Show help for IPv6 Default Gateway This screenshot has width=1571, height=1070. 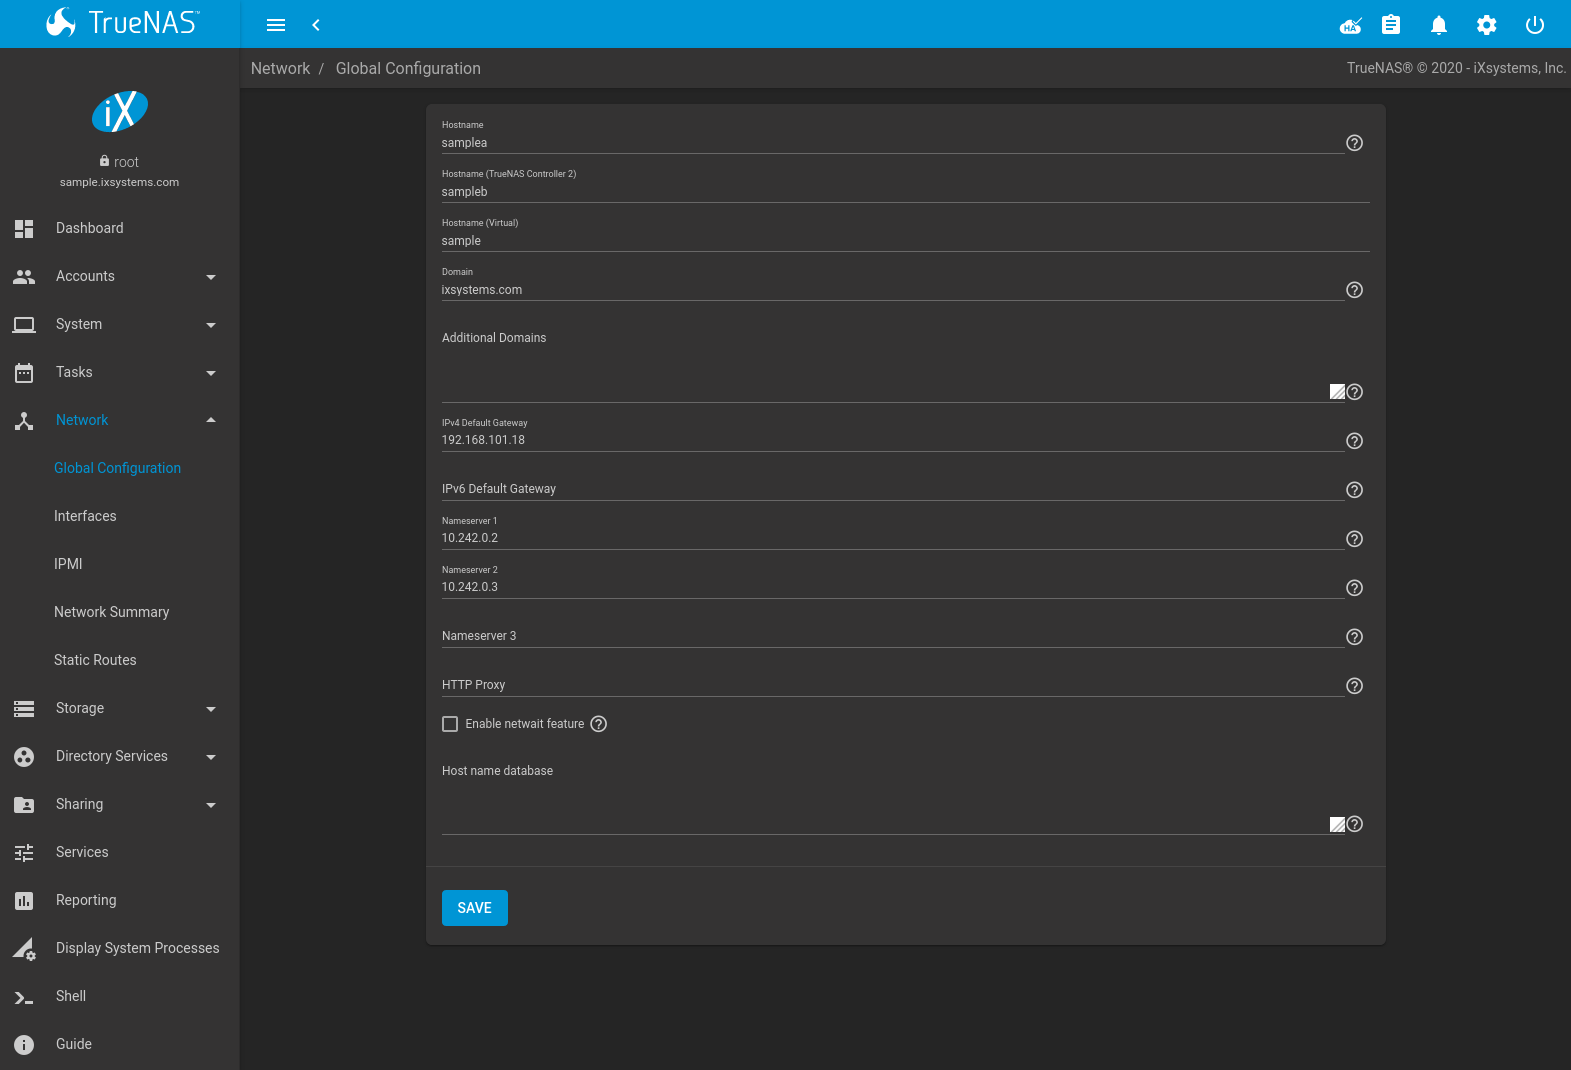coord(1354,490)
